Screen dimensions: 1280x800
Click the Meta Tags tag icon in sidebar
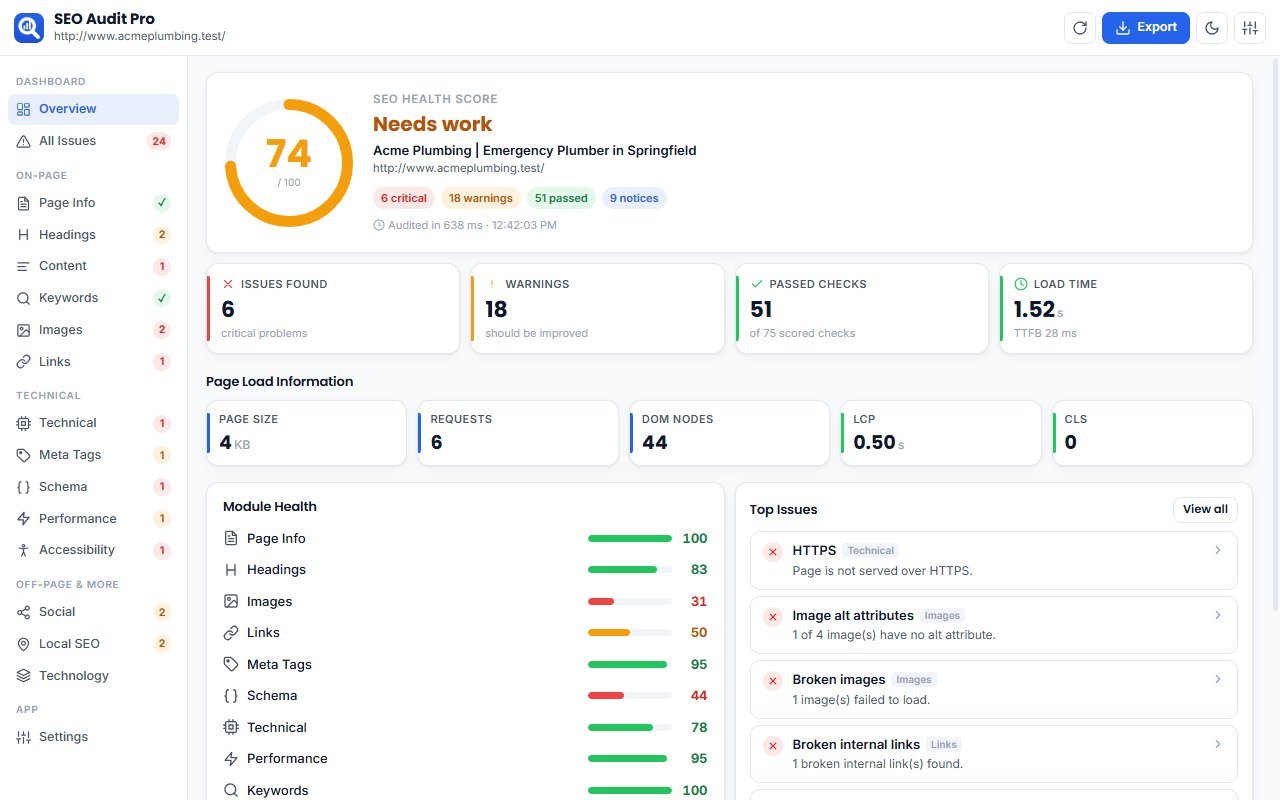[x=24, y=455]
